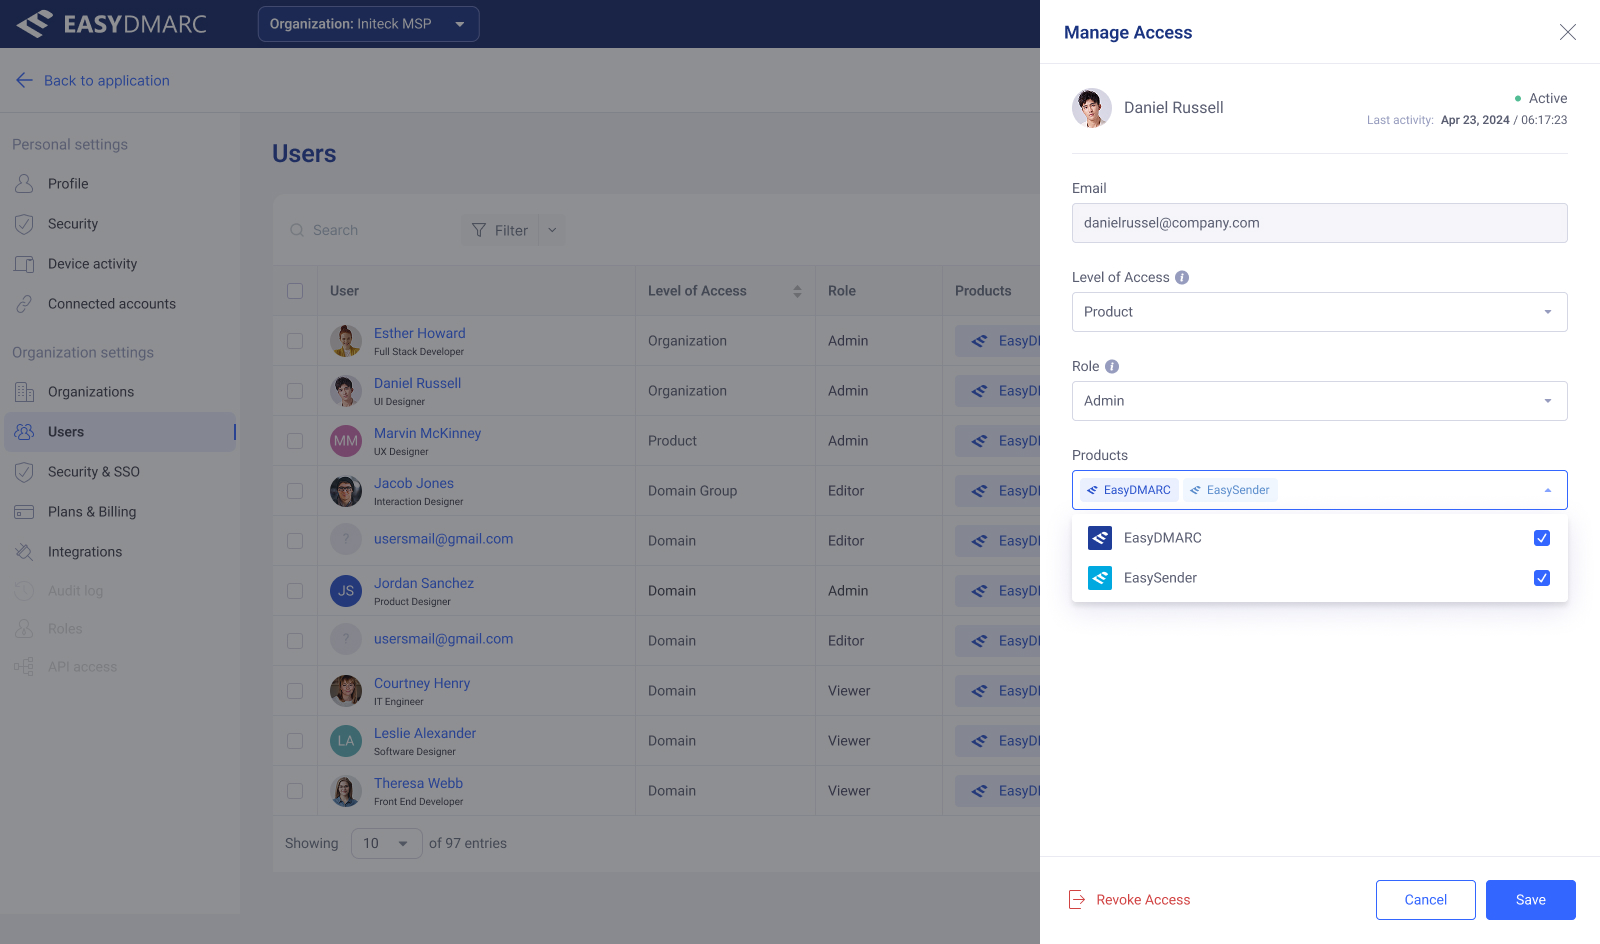The image size is (1600, 944).
Task: Click the Integrations plug icon
Action: point(24,552)
